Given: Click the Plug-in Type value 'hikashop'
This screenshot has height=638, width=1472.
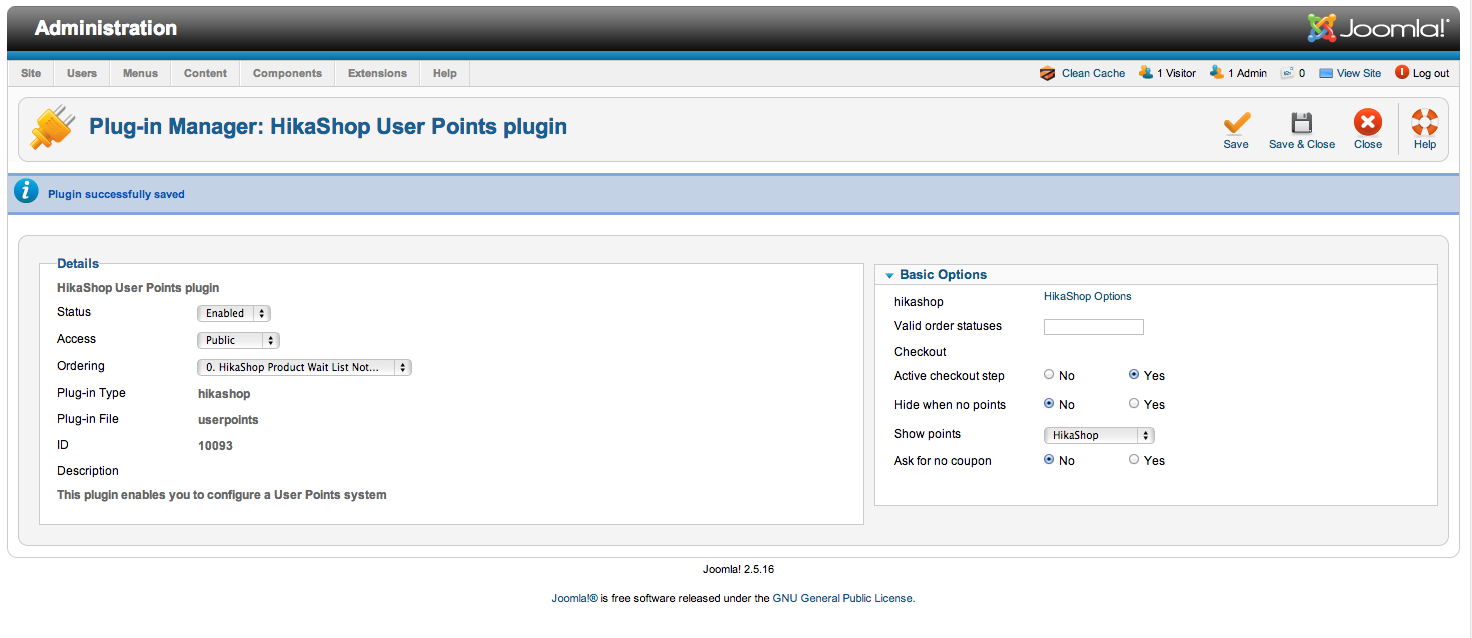Looking at the screenshot, I should (x=224, y=394).
